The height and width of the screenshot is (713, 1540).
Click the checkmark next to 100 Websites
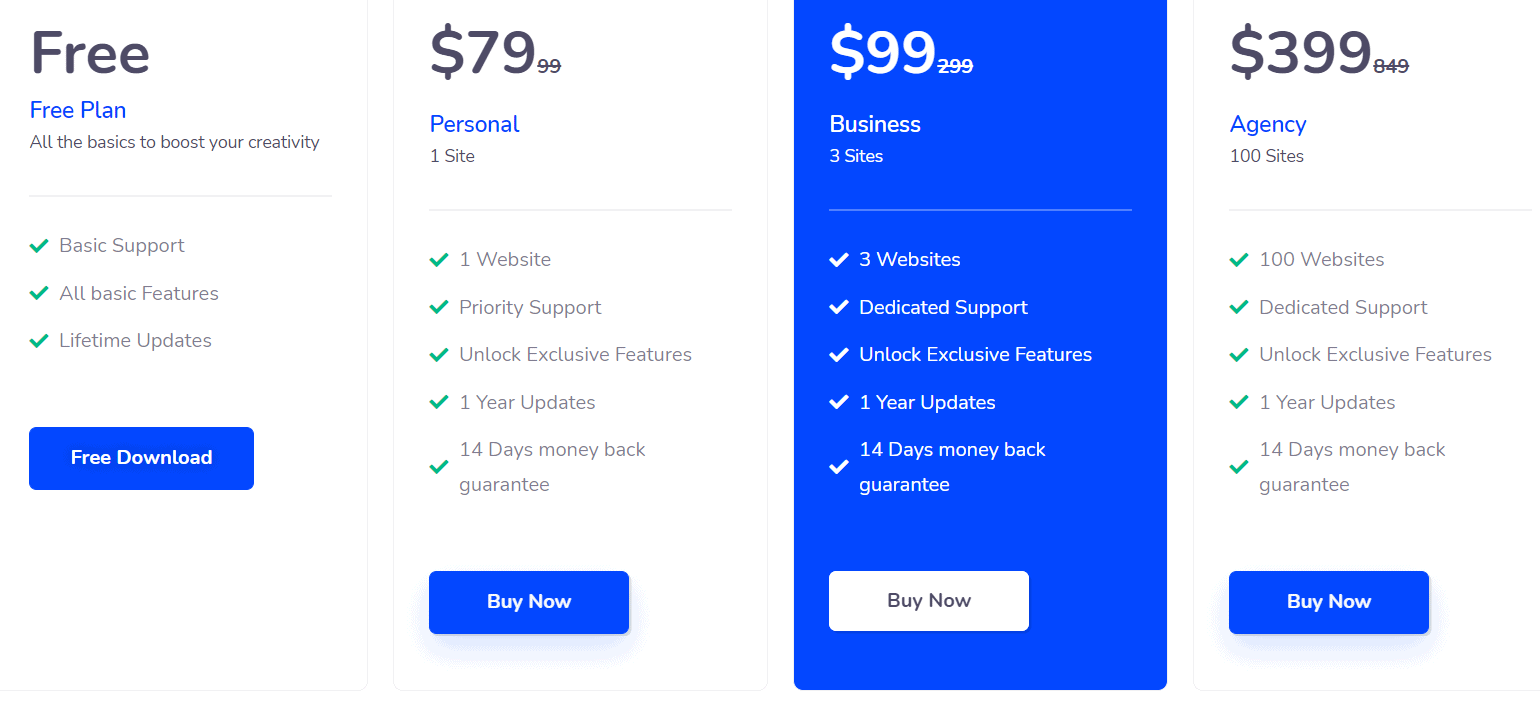[x=1239, y=259]
